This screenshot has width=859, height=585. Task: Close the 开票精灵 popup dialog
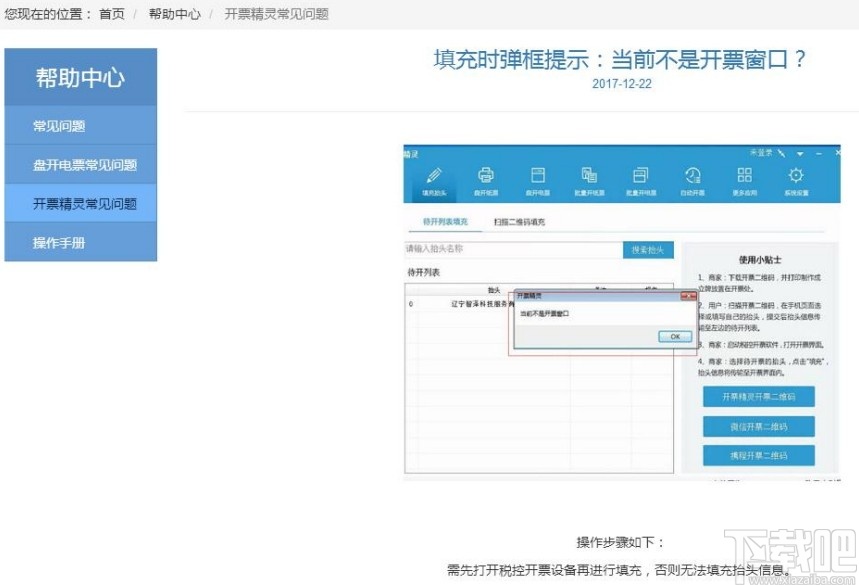pyautogui.click(x=689, y=296)
